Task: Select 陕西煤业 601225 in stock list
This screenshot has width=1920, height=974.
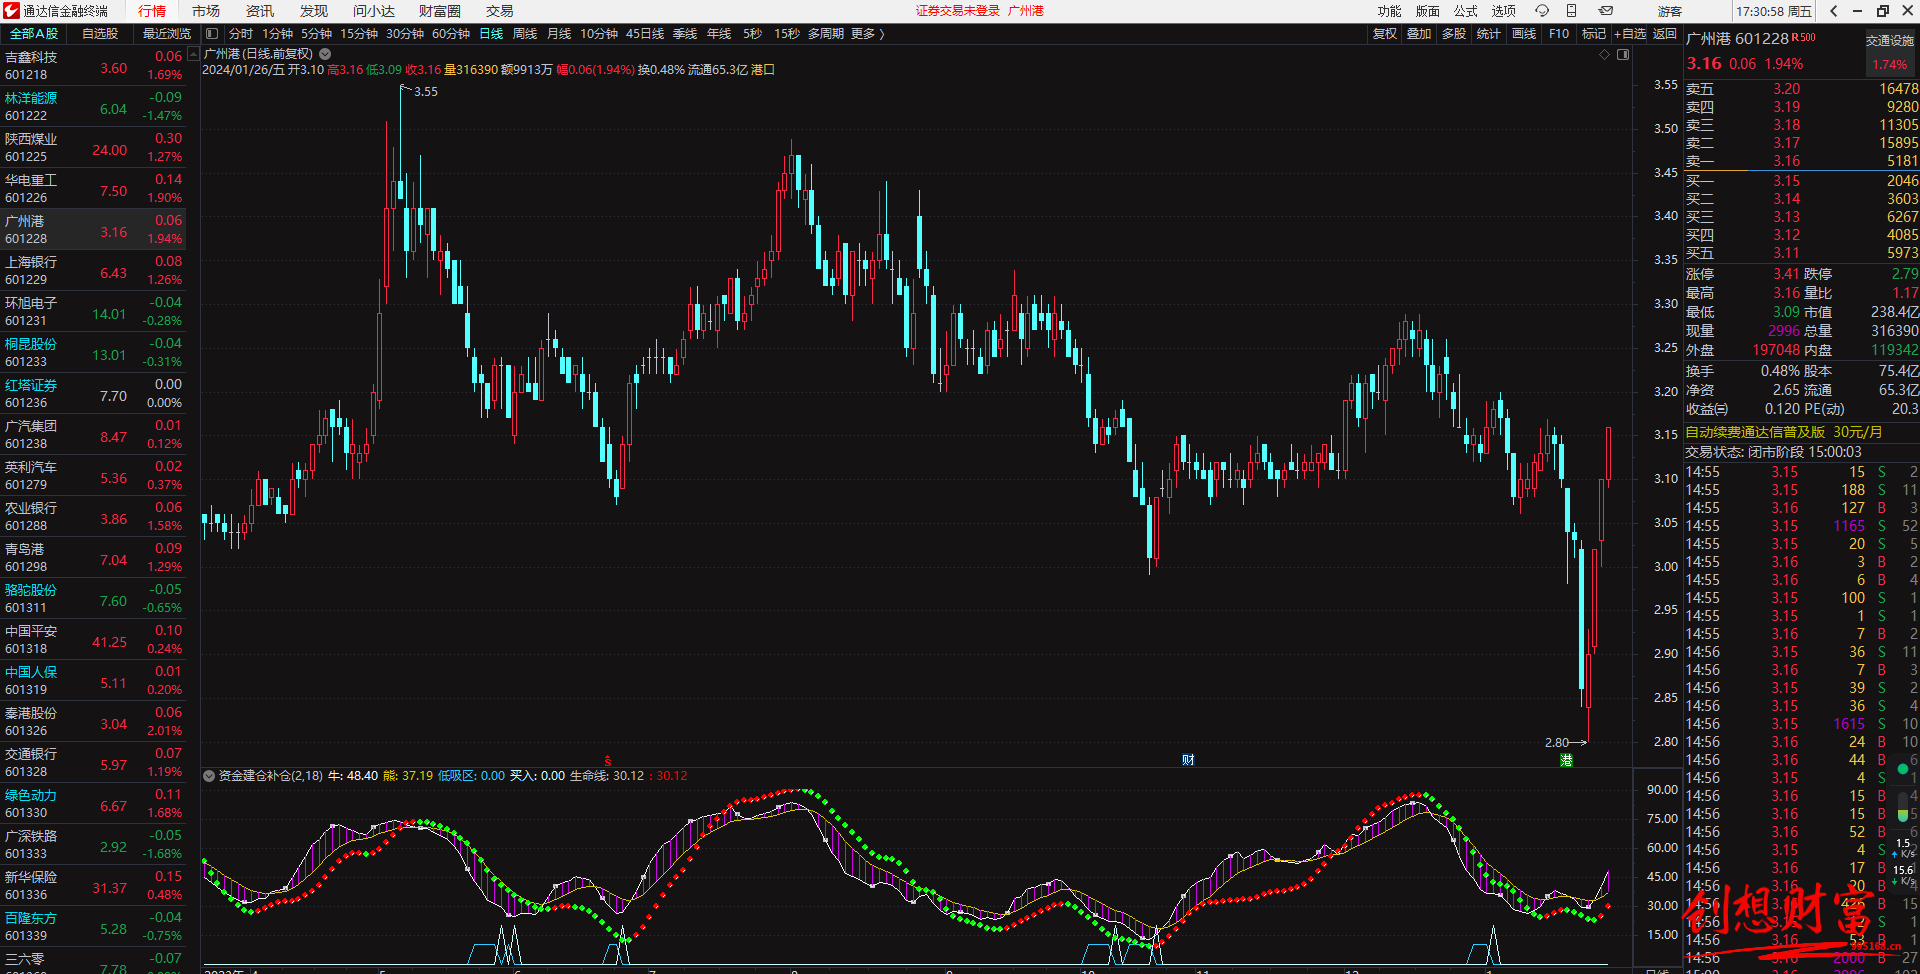Action: (x=93, y=148)
